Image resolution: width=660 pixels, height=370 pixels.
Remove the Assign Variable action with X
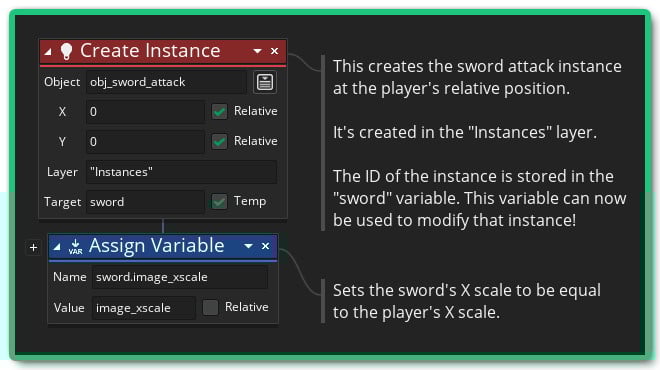265,246
